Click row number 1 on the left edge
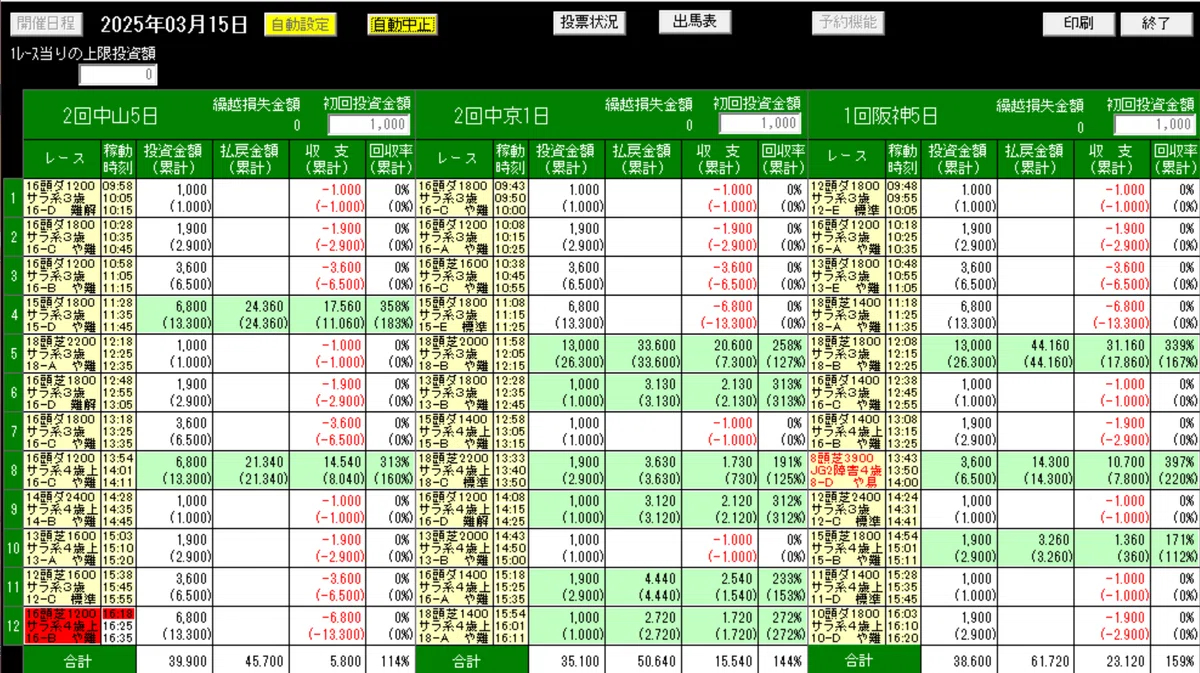 (13, 198)
